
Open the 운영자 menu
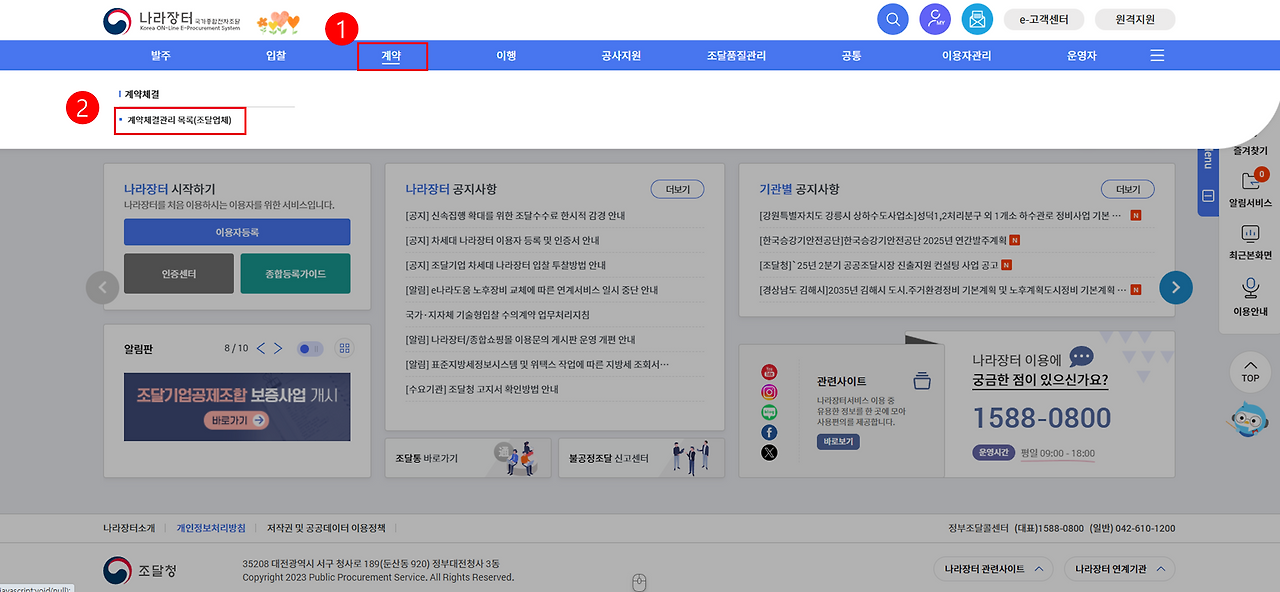point(1081,56)
